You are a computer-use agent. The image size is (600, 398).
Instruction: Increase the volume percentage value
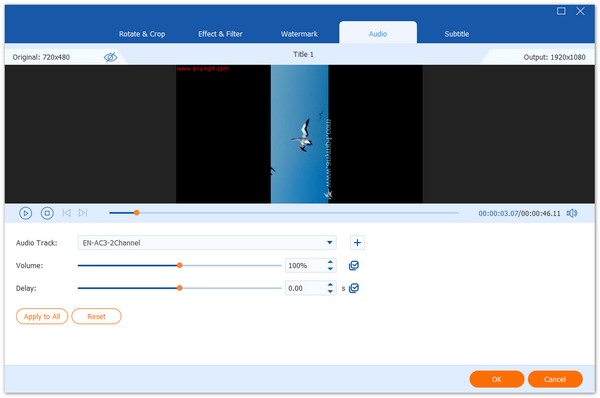click(330, 262)
